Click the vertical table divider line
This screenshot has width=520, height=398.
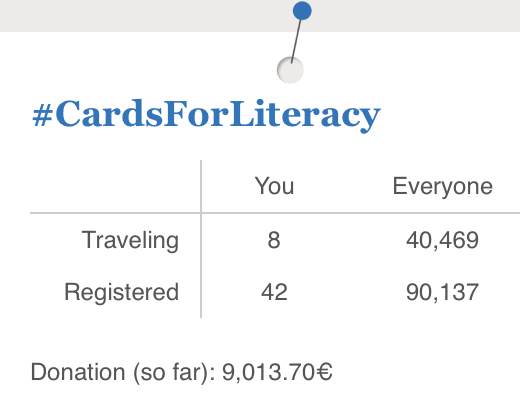point(201,239)
